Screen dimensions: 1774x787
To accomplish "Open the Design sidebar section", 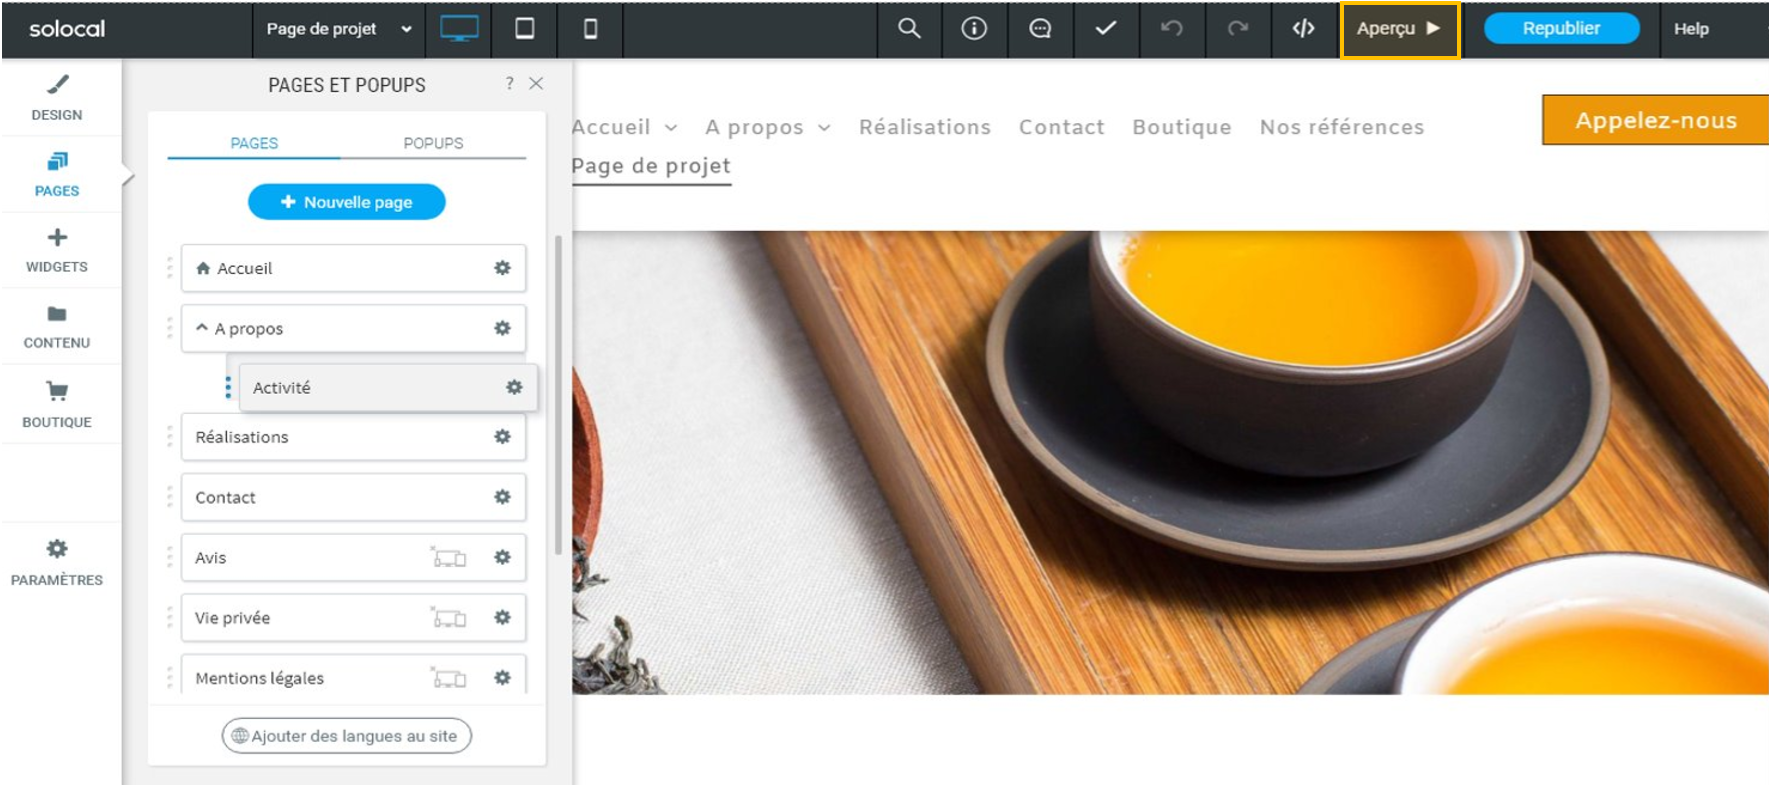I will (x=57, y=98).
